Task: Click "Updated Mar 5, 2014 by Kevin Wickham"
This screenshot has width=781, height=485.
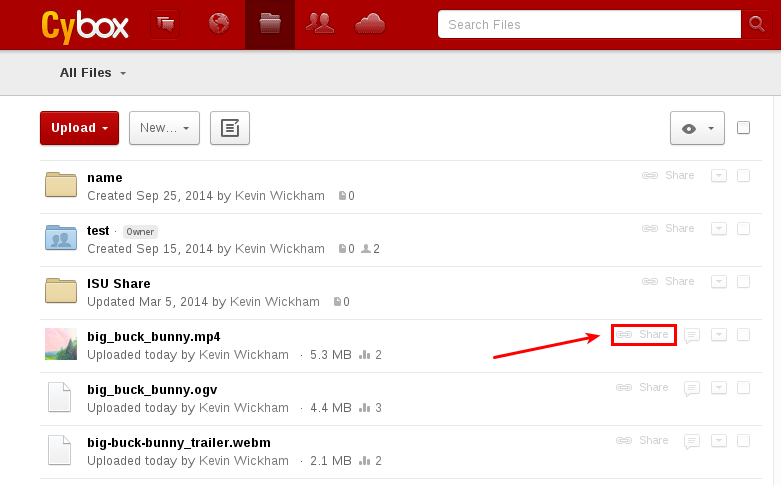Action: tap(203, 302)
